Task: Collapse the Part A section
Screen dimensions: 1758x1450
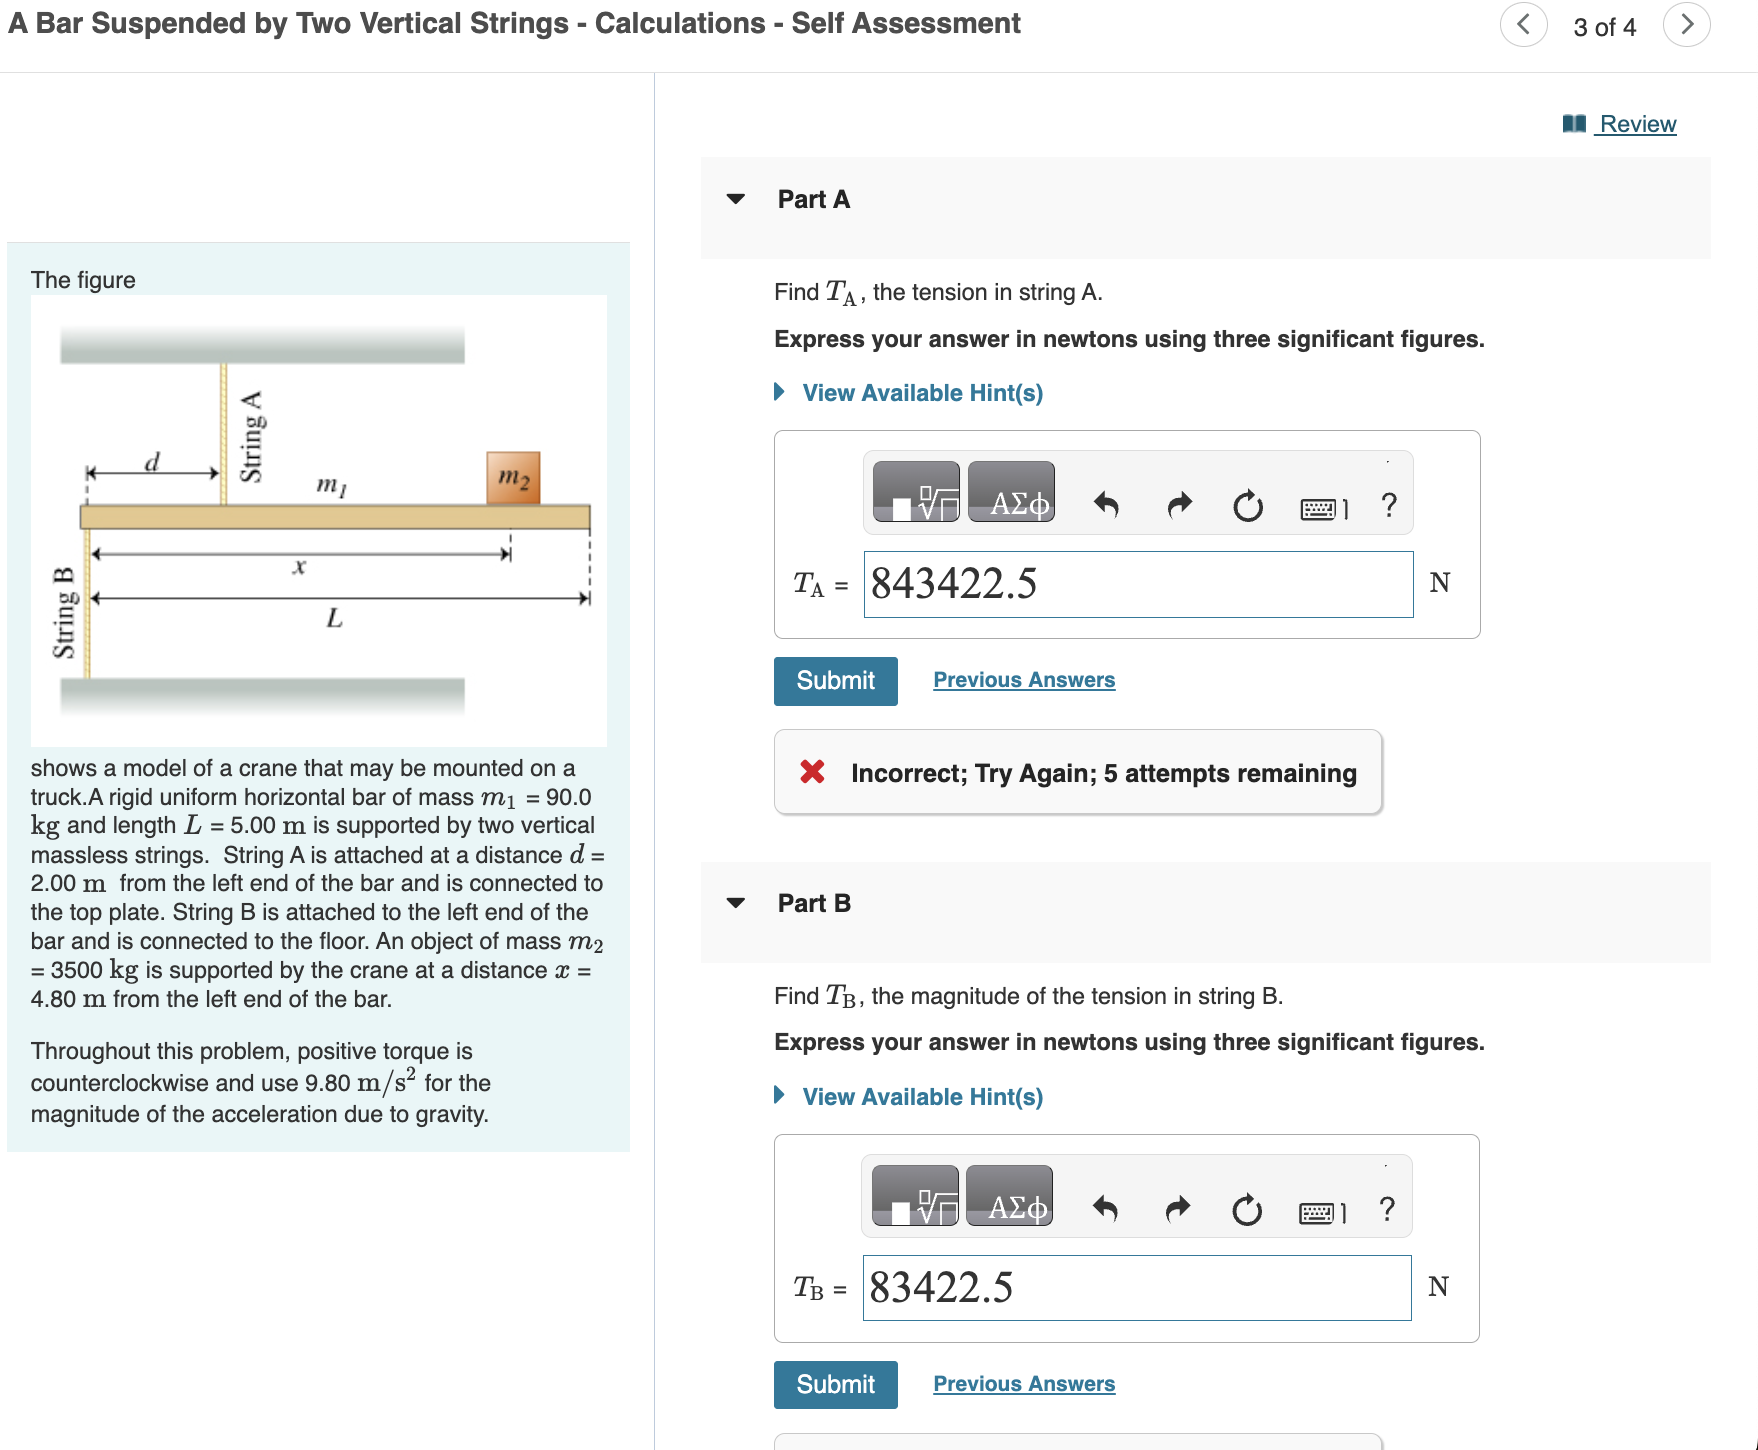Action: point(735,200)
